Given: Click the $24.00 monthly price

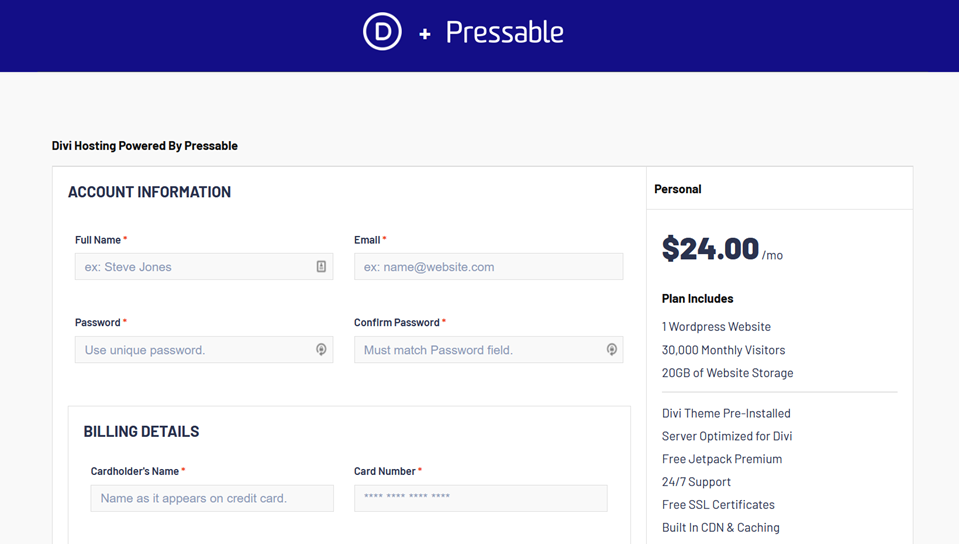Looking at the screenshot, I should point(711,249).
